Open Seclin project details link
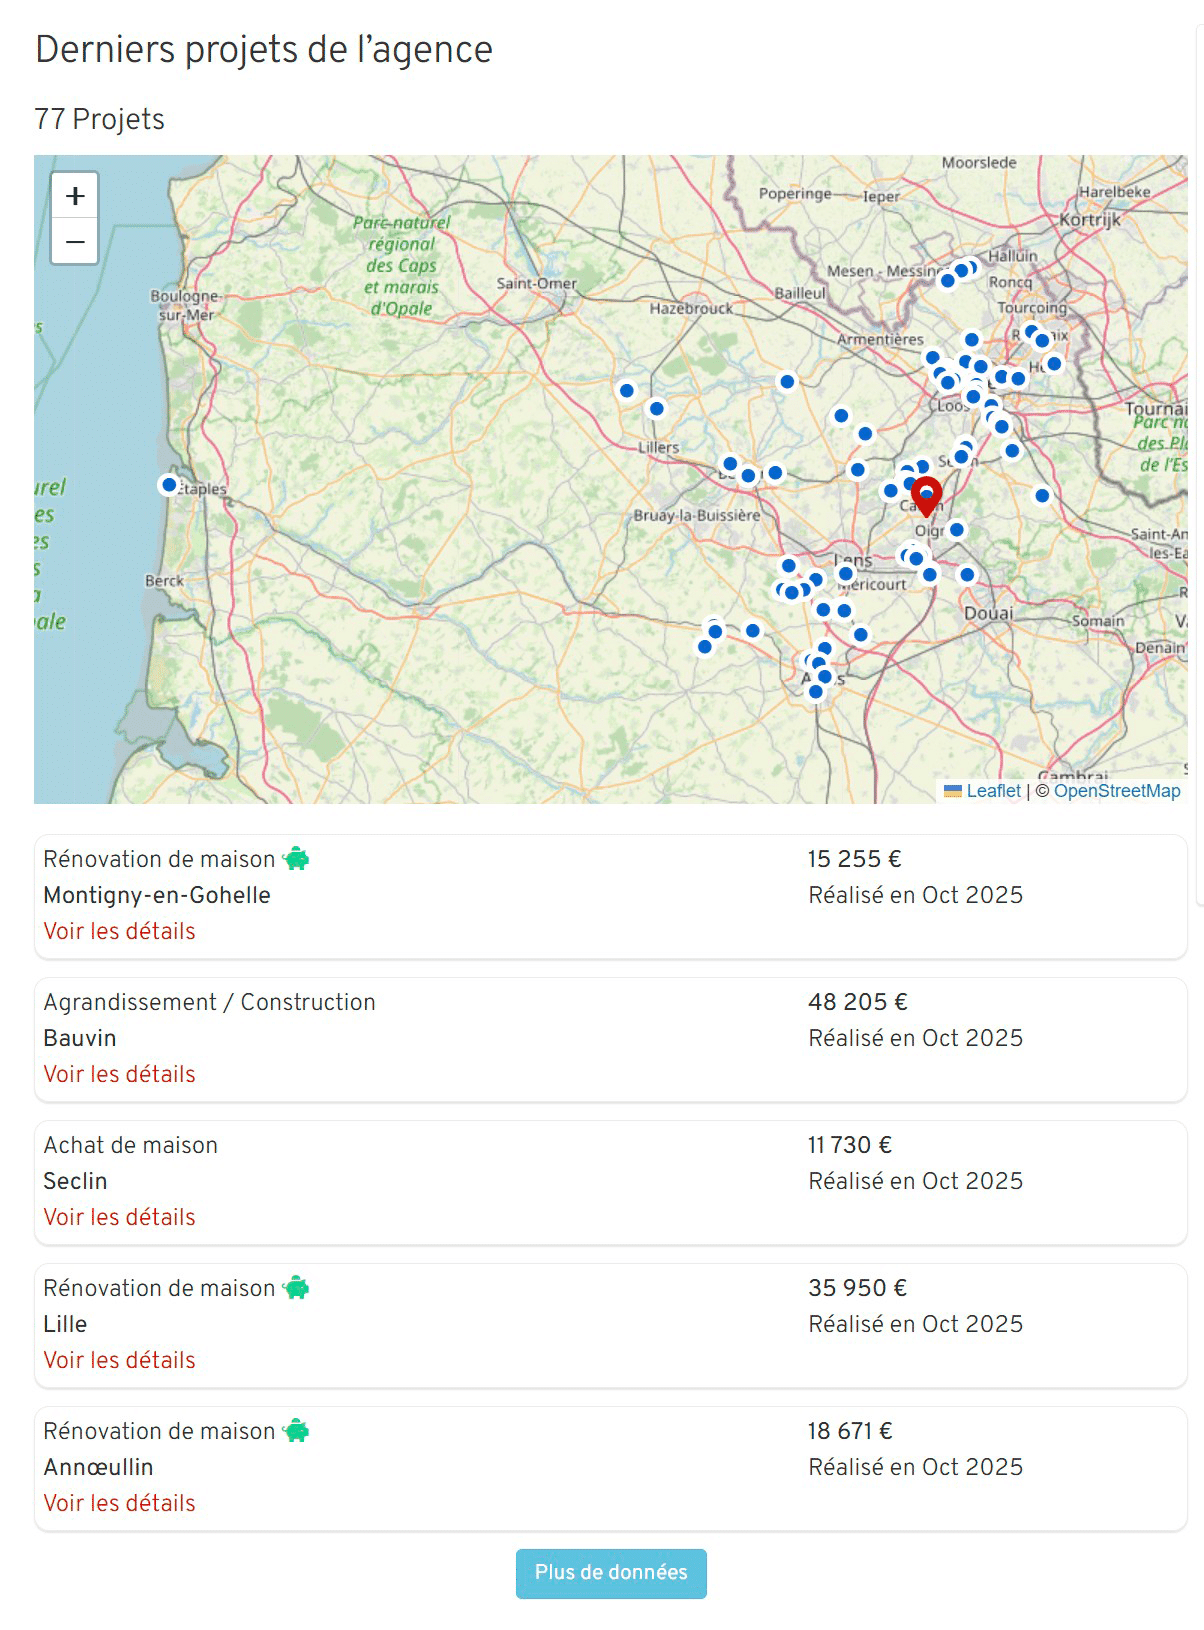Screen dimensions: 1204x1630 (119, 1217)
